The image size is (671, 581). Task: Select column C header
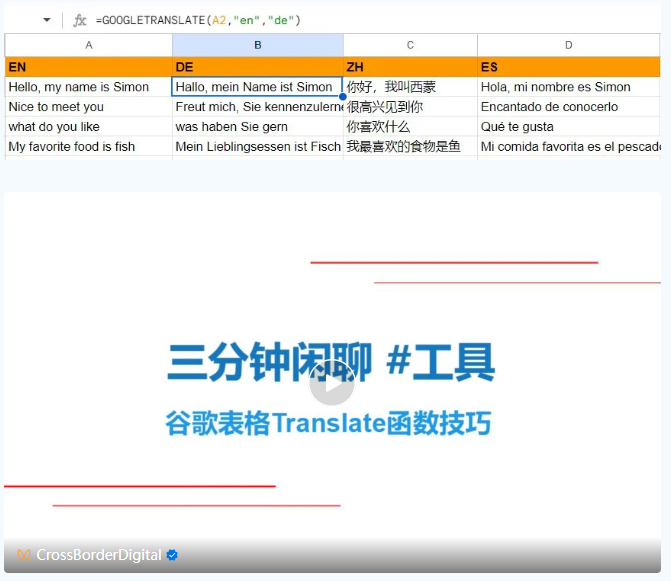point(410,45)
